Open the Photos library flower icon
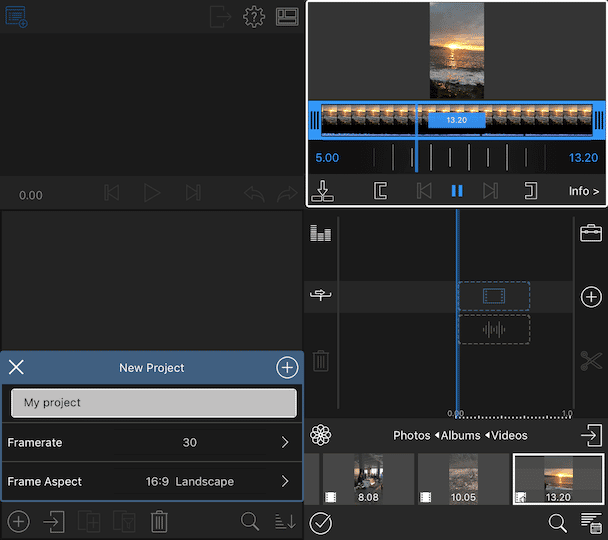This screenshot has width=608, height=540. pos(320,435)
